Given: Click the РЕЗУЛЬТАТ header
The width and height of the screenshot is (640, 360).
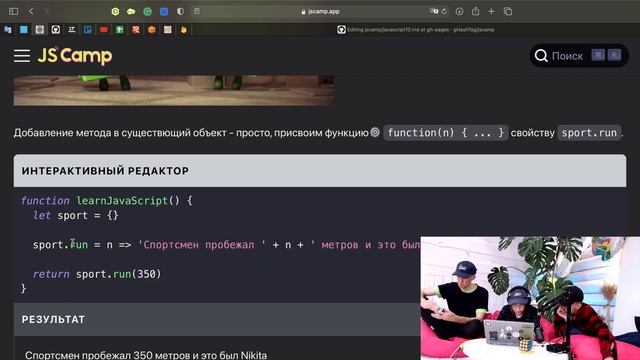Looking at the screenshot, I should click(x=217, y=319).
